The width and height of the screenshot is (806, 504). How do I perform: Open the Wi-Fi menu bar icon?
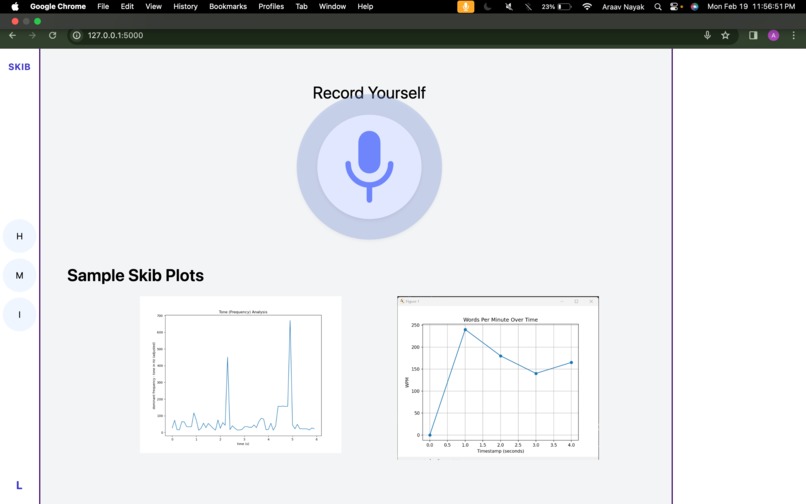[x=587, y=7]
